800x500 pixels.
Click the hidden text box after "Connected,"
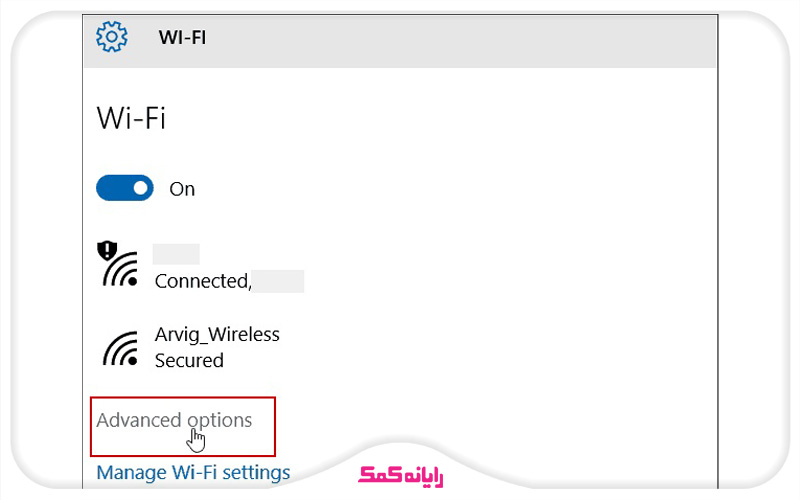pos(278,281)
